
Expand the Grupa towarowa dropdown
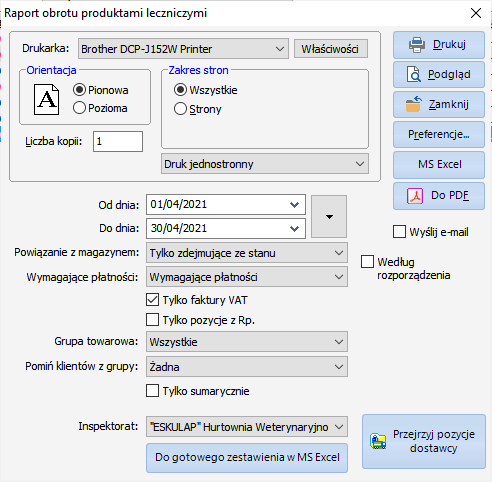247,342
